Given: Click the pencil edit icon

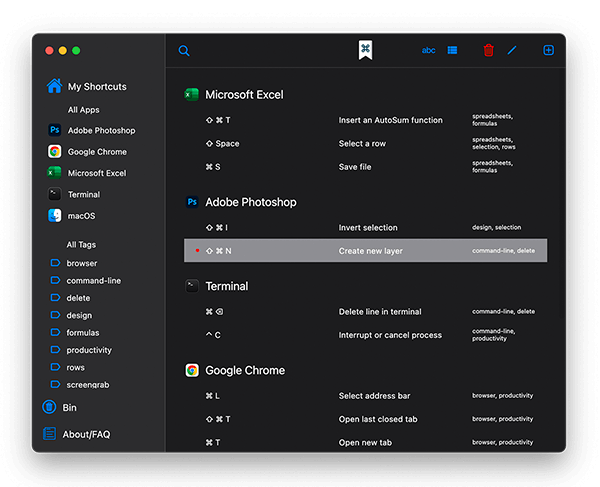Looking at the screenshot, I should 512,50.
